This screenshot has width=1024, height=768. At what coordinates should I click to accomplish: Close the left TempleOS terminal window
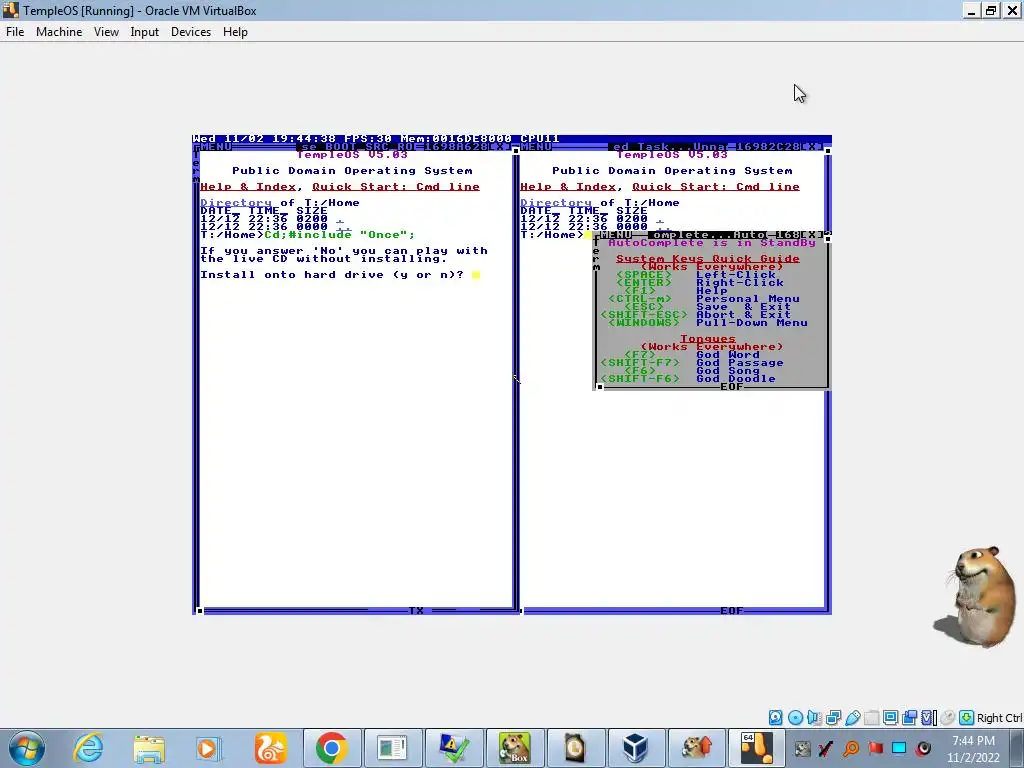click(500, 147)
